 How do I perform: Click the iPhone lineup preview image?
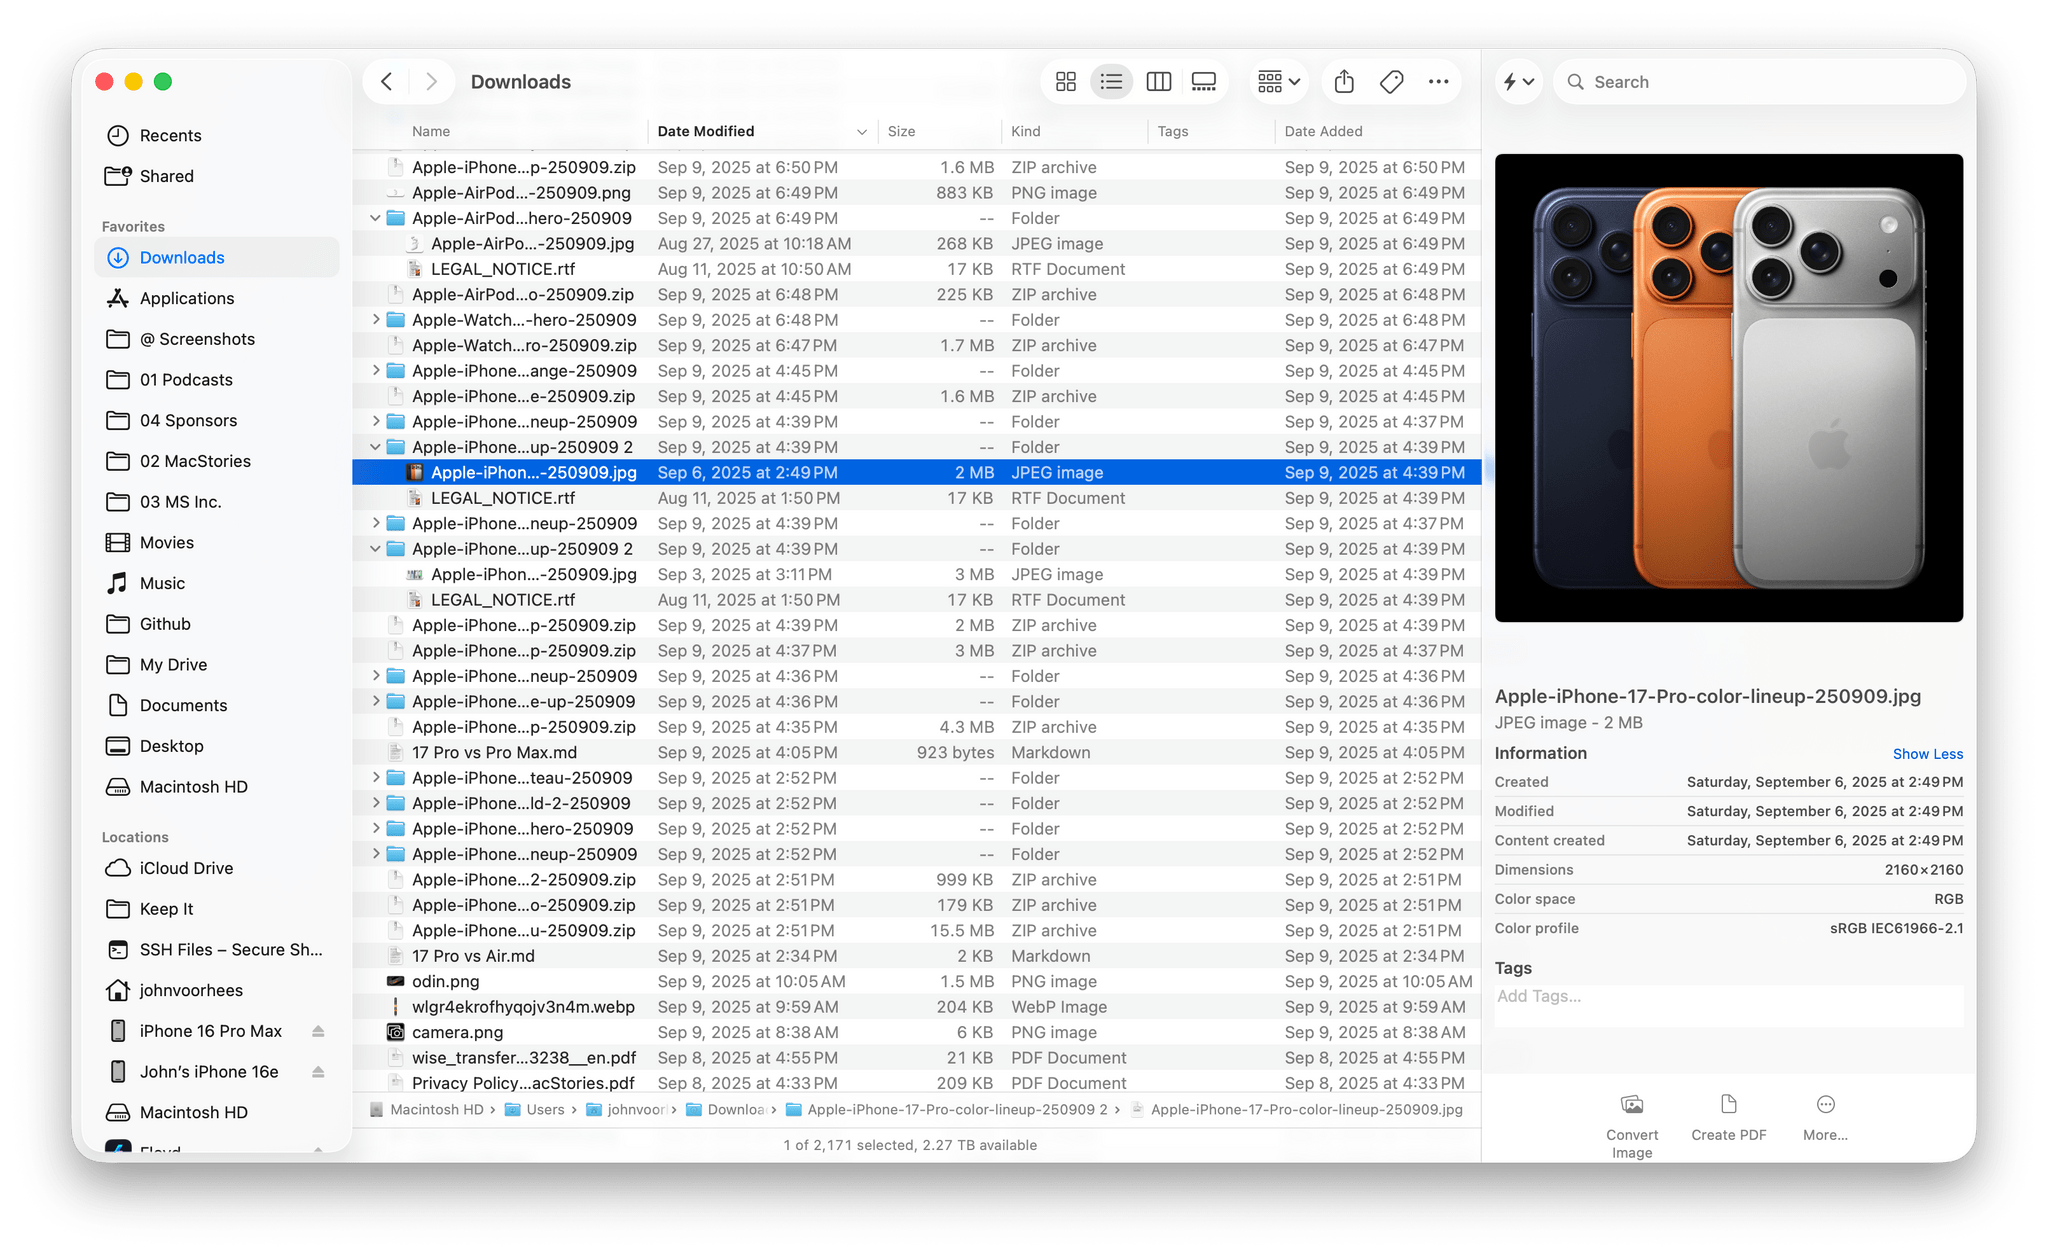click(1728, 388)
